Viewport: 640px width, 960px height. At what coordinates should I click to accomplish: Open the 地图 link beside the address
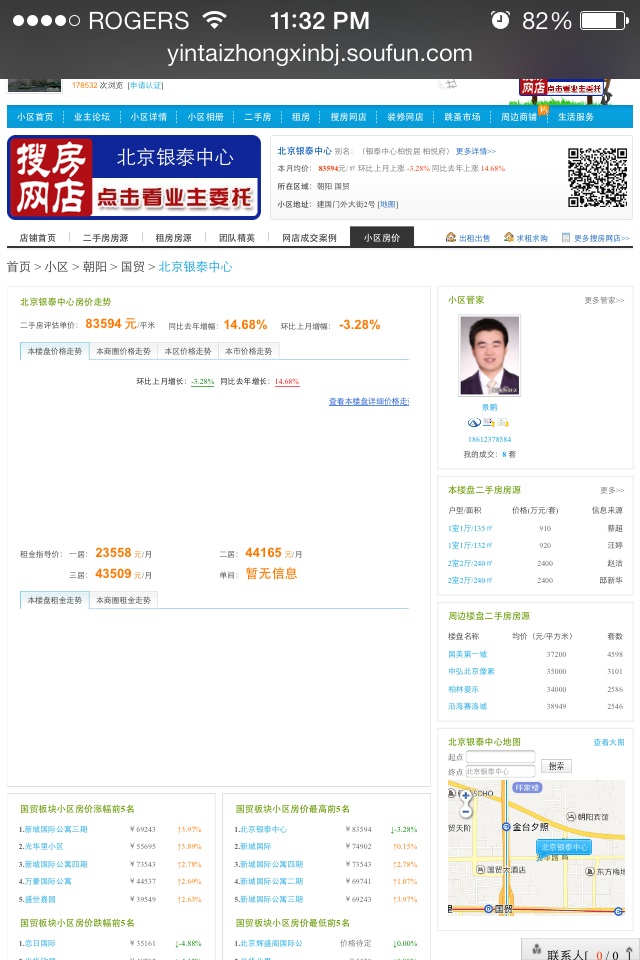[x=388, y=204]
